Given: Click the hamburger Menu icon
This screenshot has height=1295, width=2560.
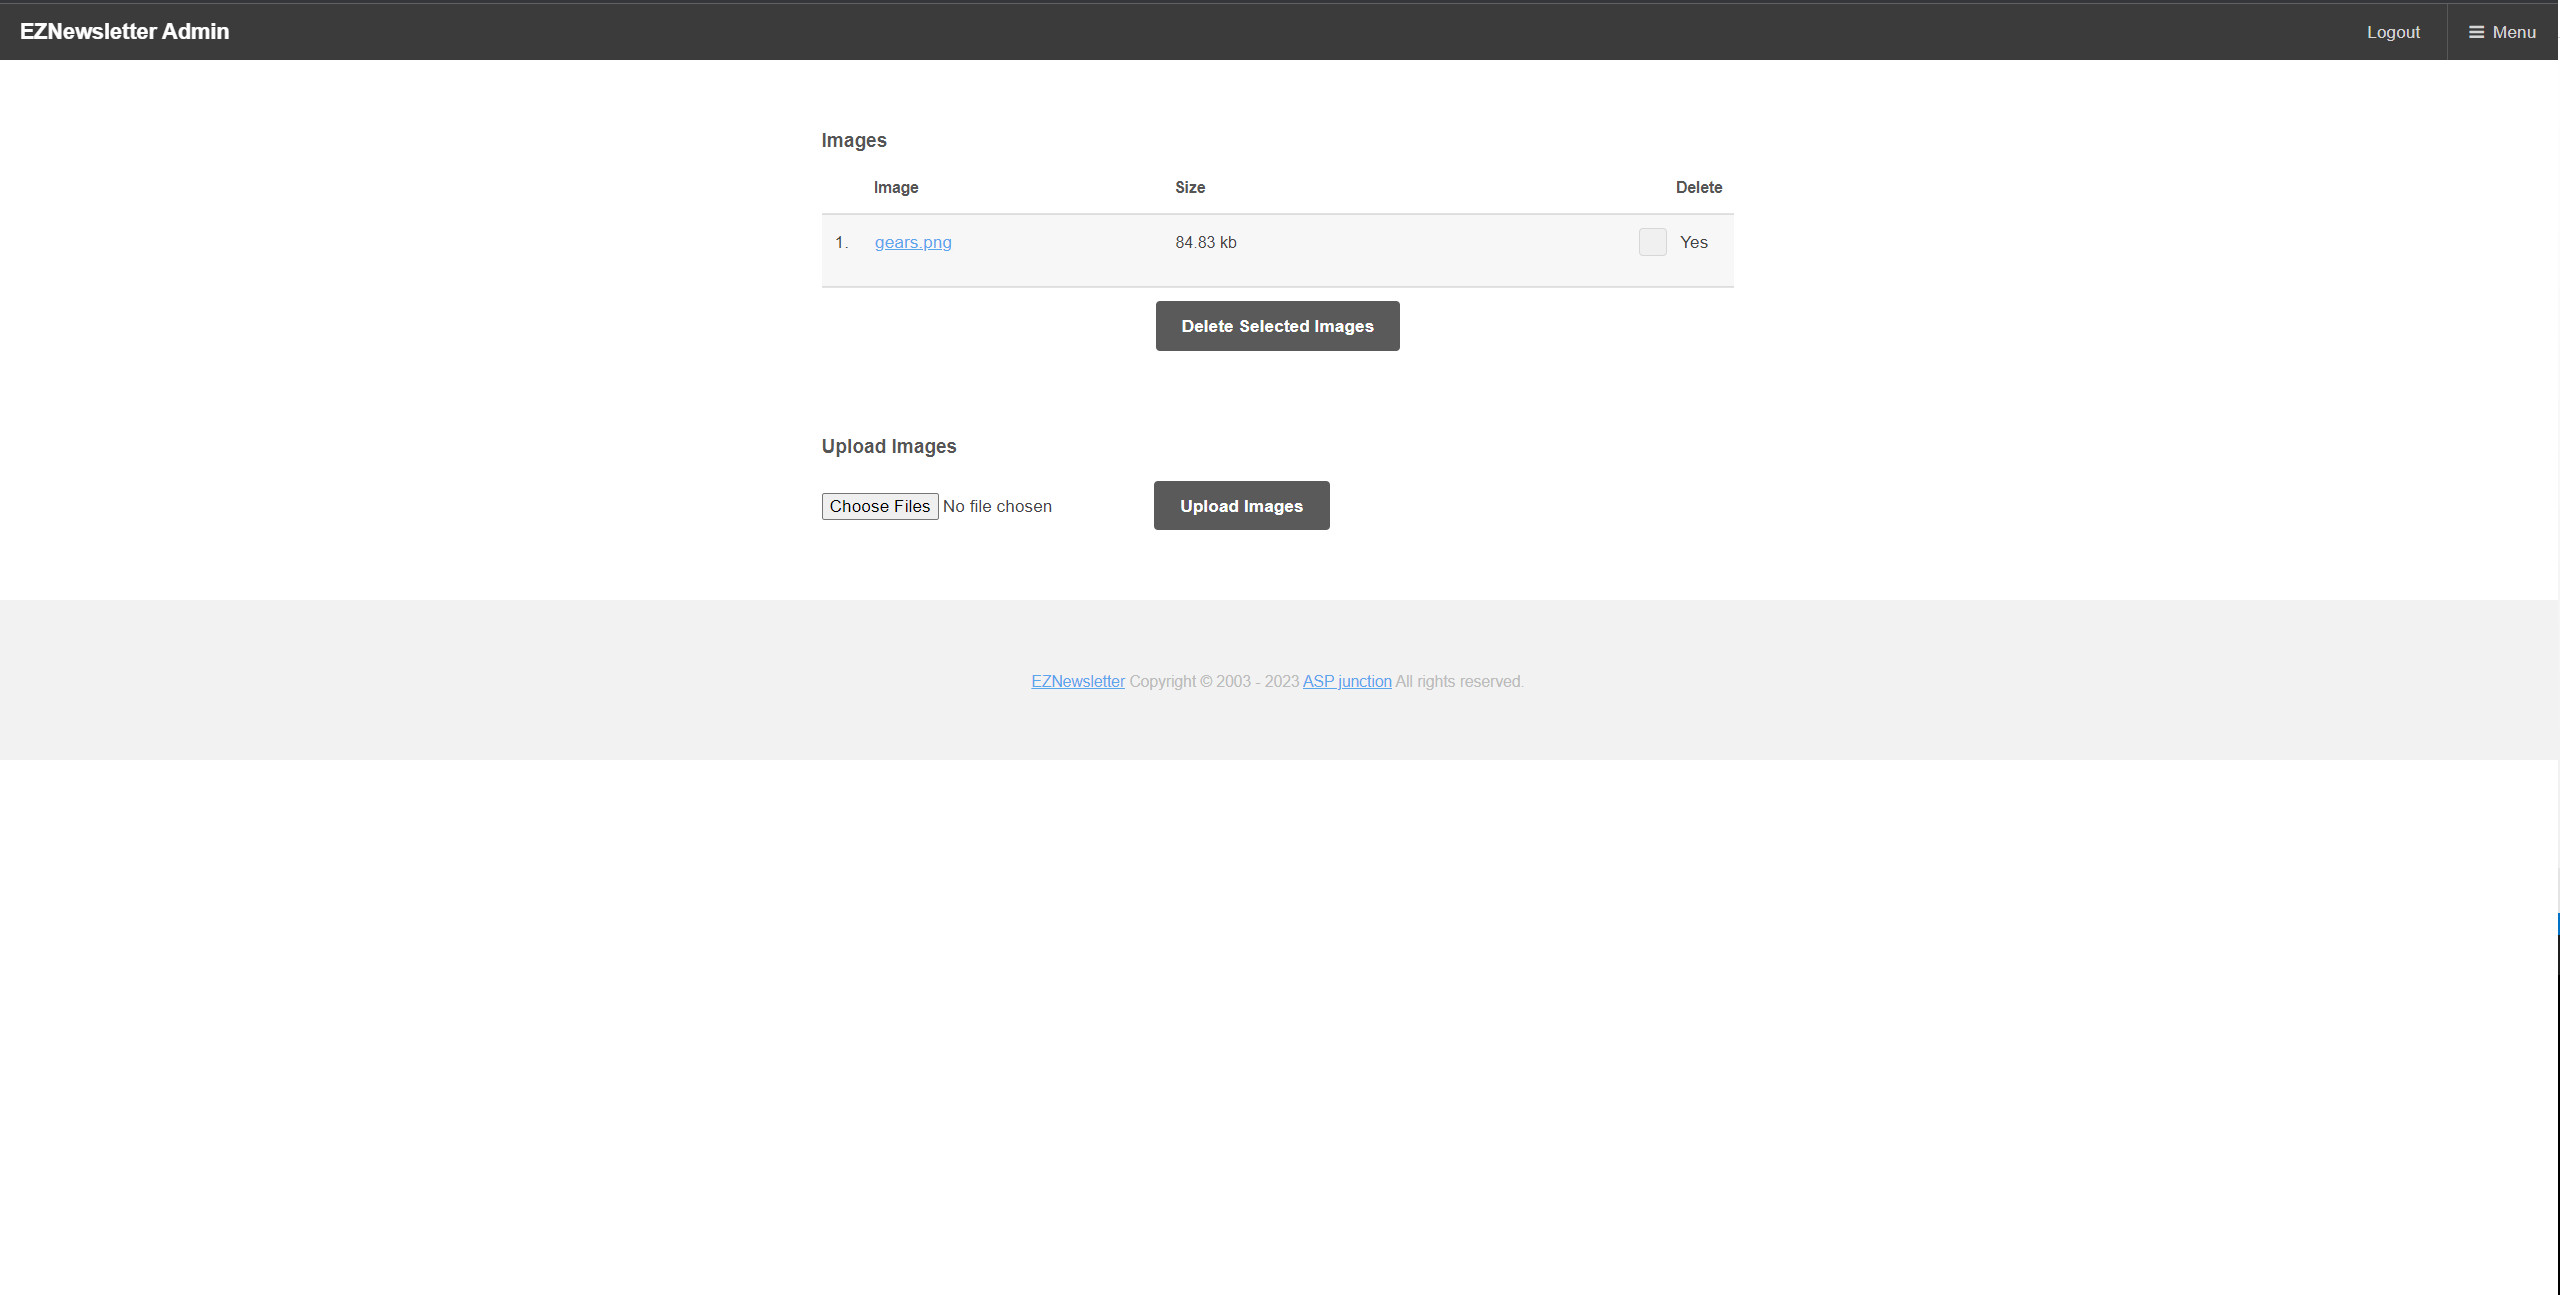Looking at the screenshot, I should (x=2476, y=32).
